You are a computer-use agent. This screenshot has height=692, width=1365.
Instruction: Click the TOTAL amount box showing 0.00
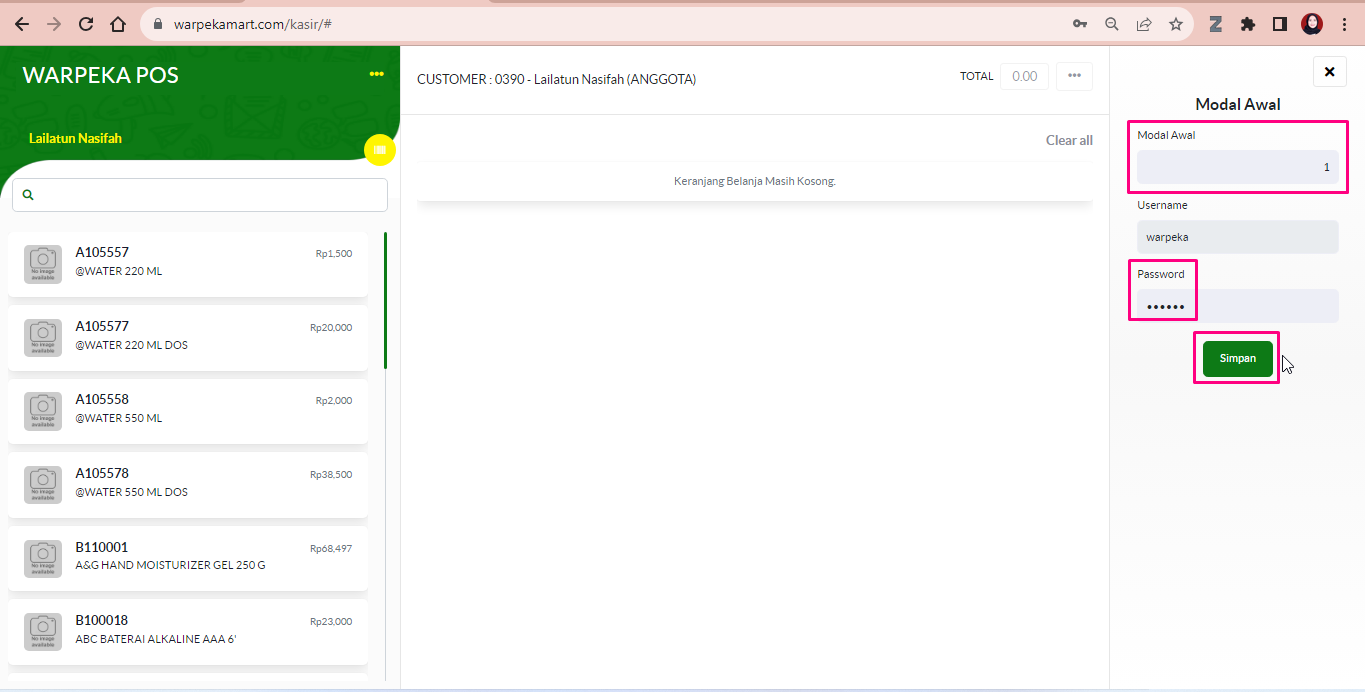(x=1025, y=76)
